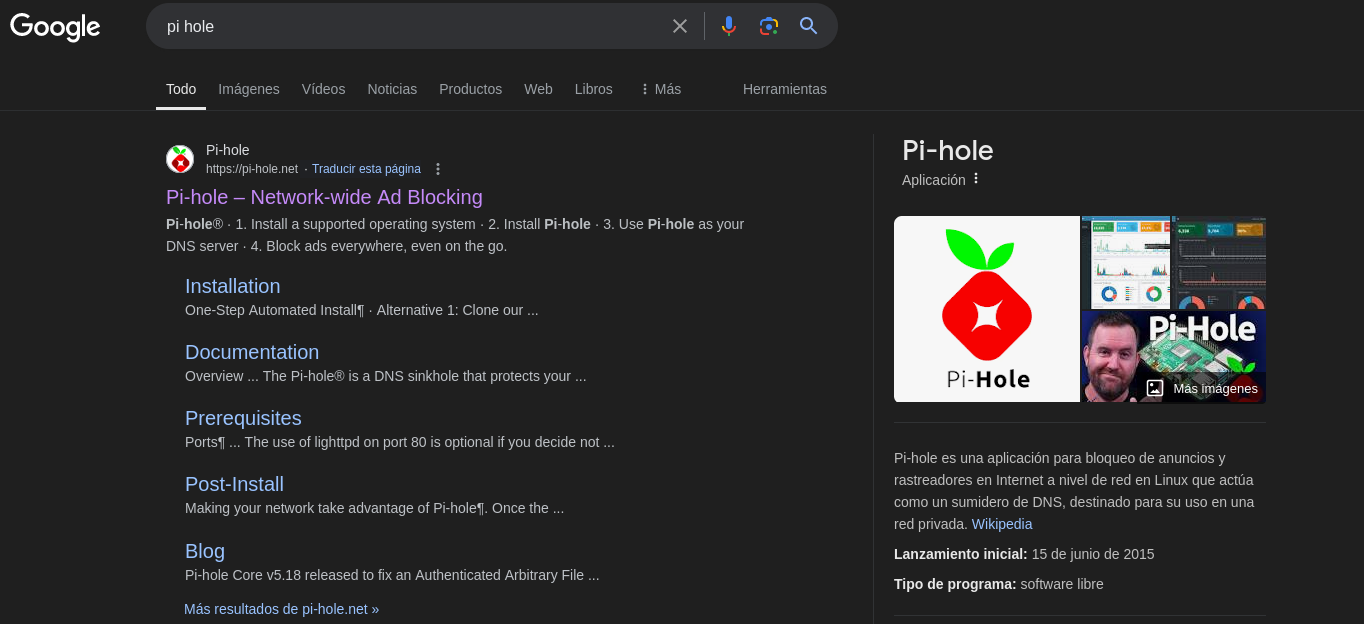Click the 'Making your network take advantage' snippet

pos(374,508)
